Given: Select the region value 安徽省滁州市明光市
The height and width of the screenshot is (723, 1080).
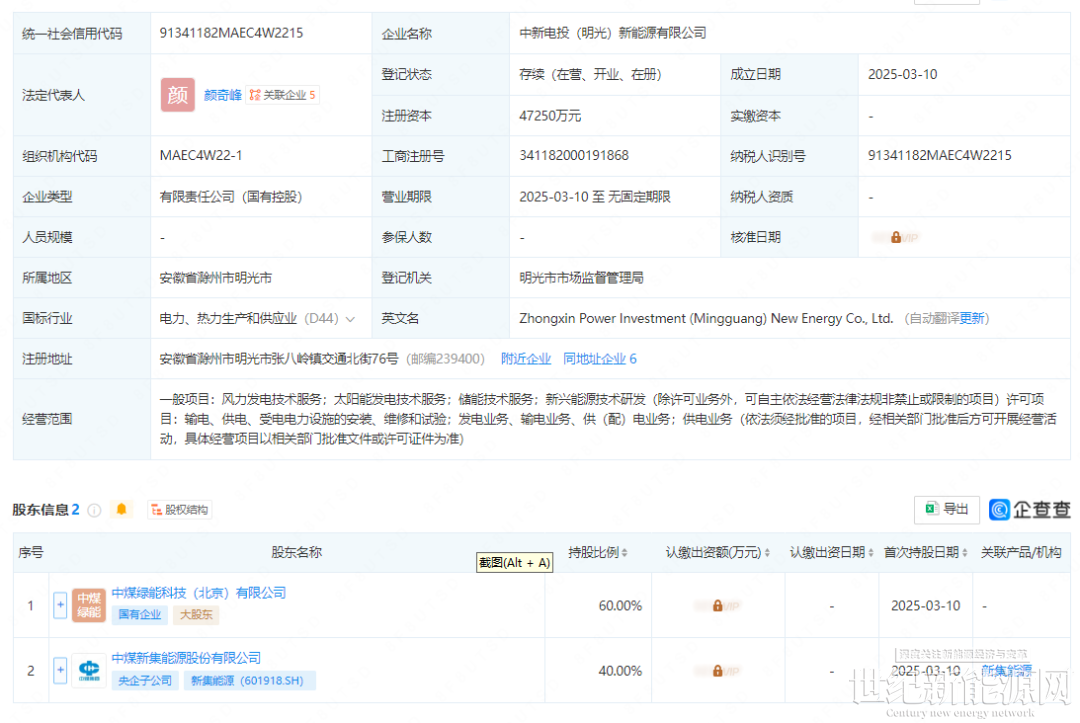Looking at the screenshot, I should point(216,277).
